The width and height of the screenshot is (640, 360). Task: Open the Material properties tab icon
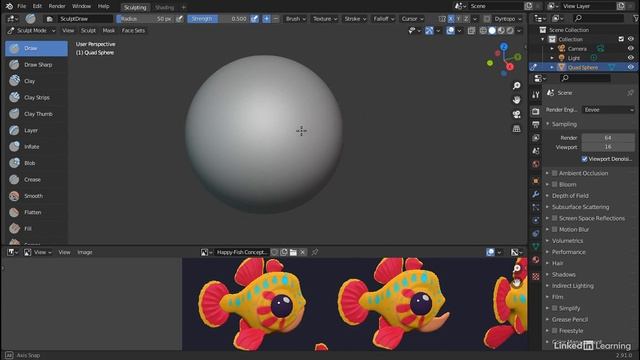click(536, 260)
